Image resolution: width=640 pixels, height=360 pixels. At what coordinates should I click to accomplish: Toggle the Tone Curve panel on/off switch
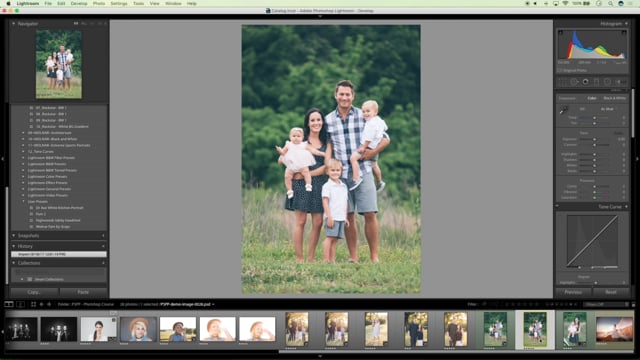point(557,206)
